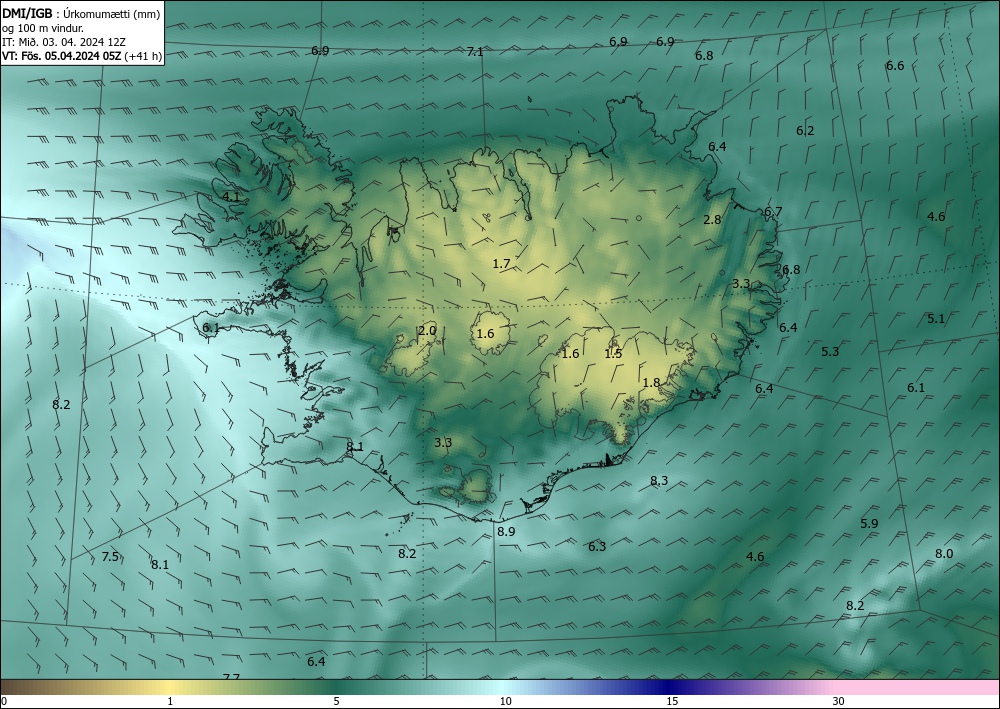Click the 1.5 value on Vatnajökull glacier

pos(614,353)
